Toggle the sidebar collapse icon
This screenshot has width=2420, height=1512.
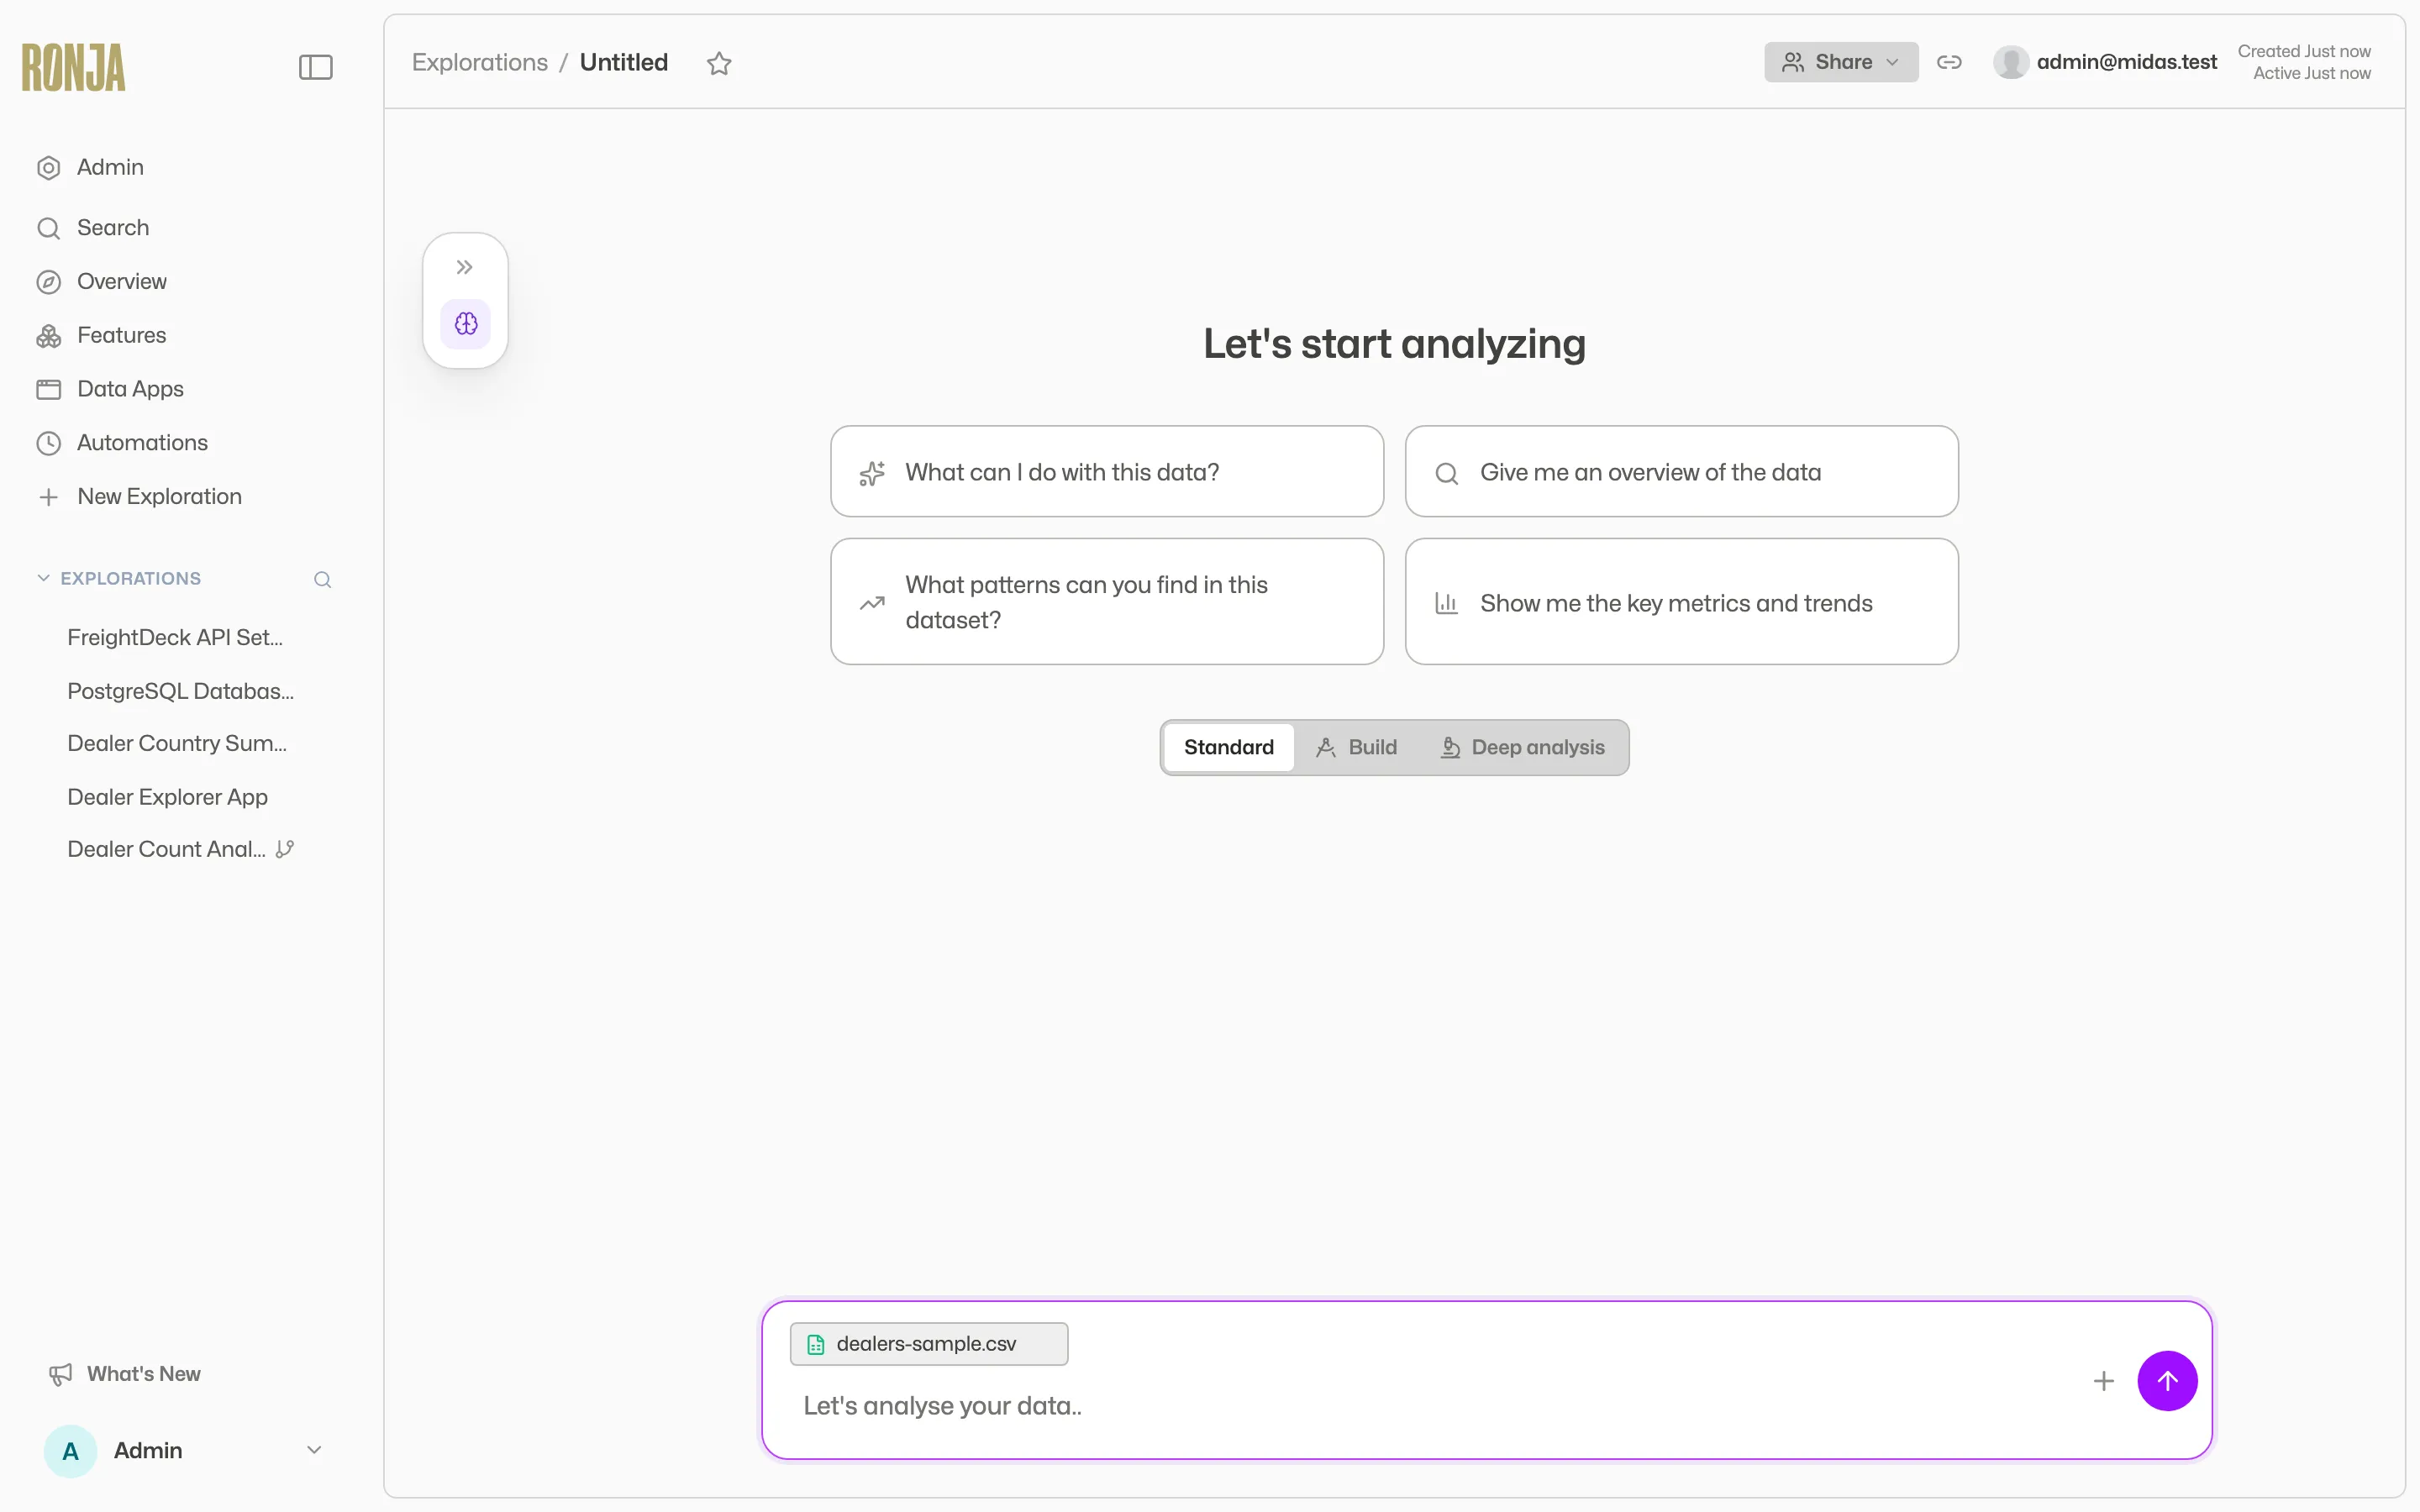coord(315,67)
